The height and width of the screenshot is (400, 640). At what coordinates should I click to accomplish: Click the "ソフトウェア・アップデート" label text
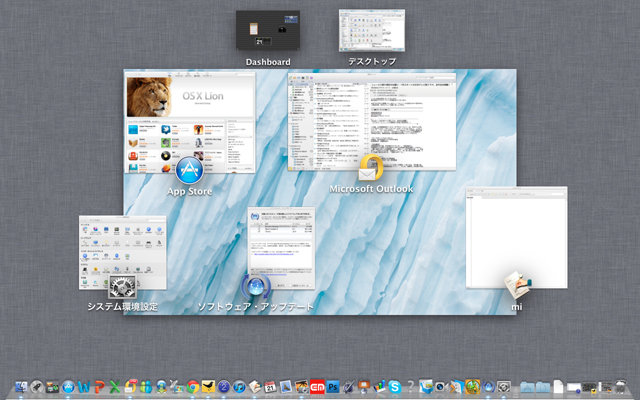(256, 307)
